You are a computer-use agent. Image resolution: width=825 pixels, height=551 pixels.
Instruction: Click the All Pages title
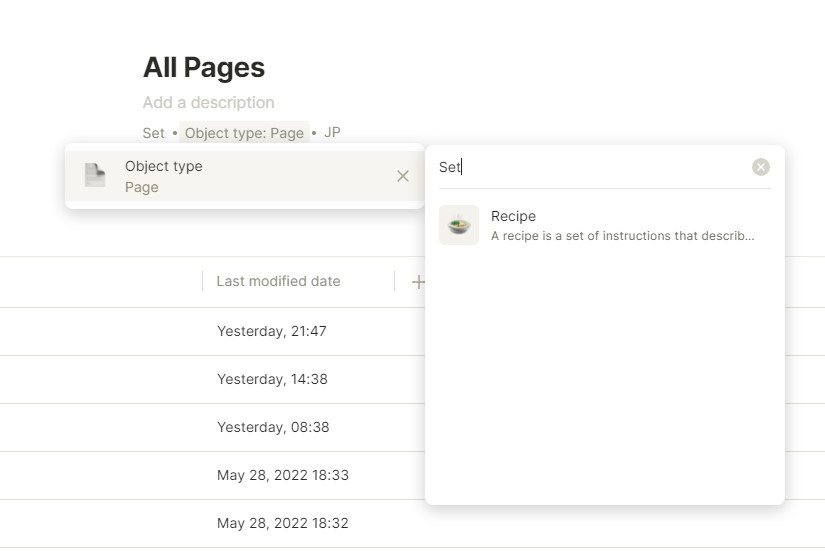click(x=204, y=67)
